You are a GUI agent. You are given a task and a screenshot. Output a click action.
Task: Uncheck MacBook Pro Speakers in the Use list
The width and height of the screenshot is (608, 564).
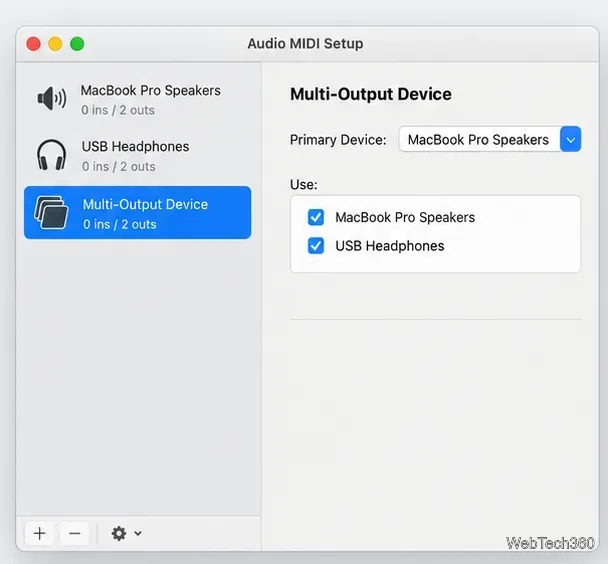point(316,217)
